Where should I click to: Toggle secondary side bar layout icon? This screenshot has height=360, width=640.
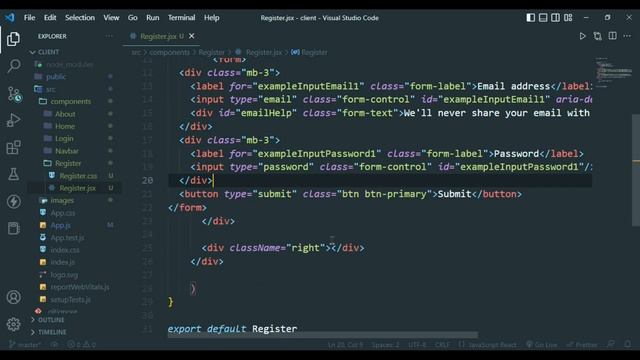[x=556, y=18]
